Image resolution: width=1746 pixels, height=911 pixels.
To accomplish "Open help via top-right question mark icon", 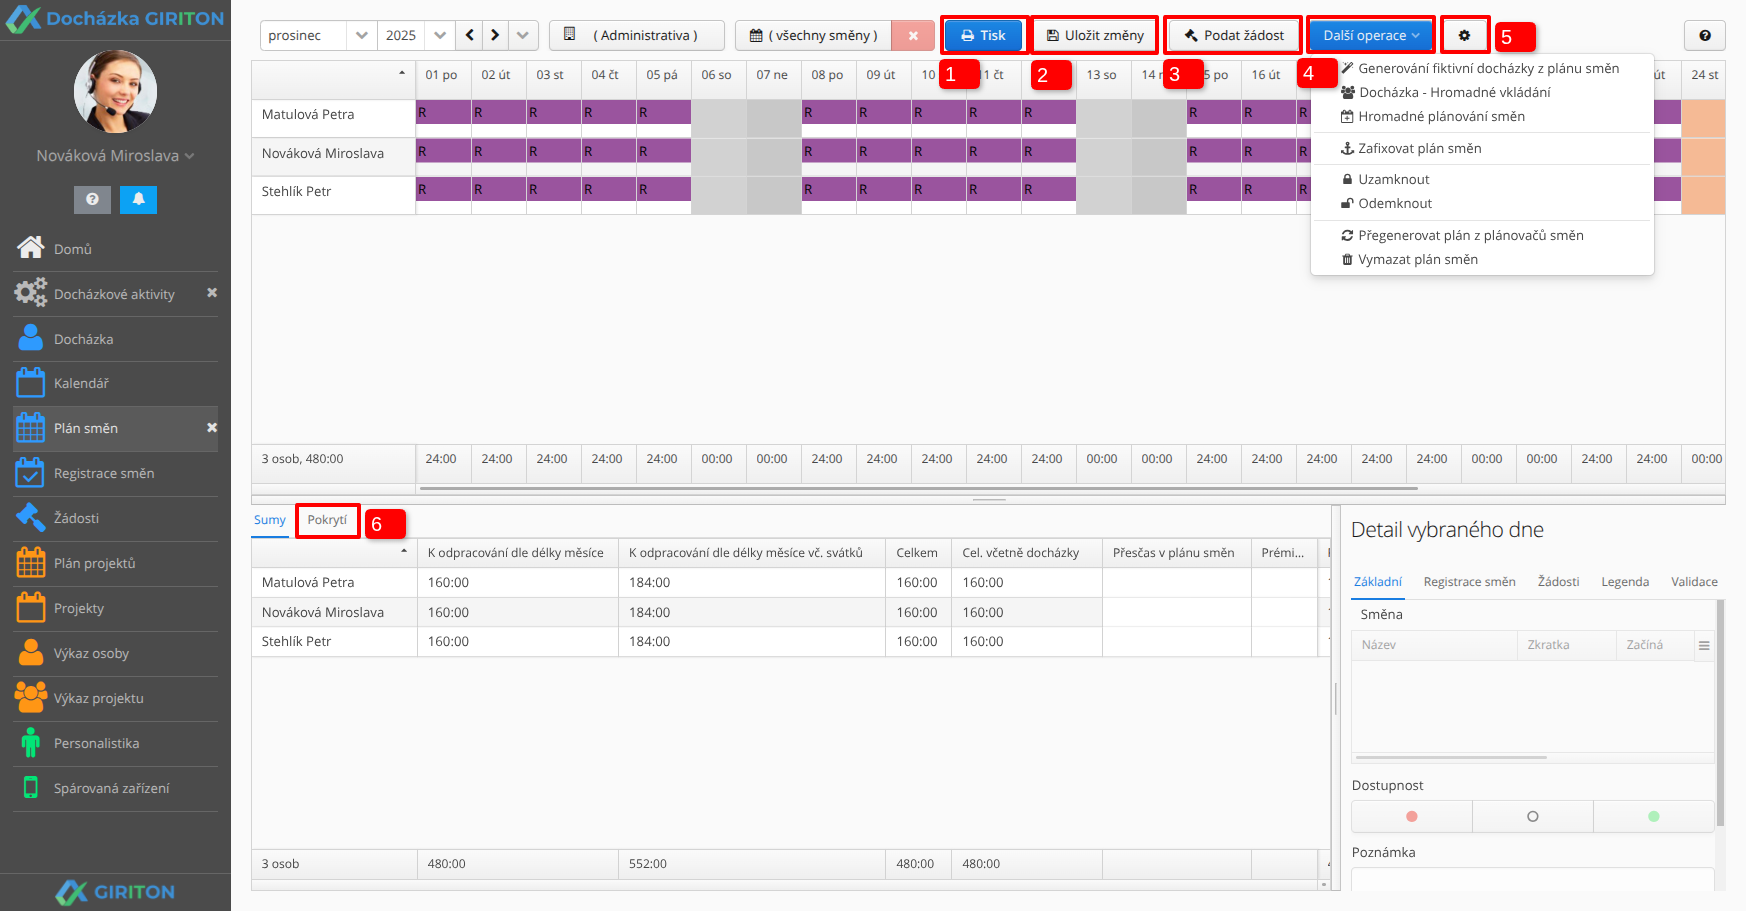I will pos(1704,36).
